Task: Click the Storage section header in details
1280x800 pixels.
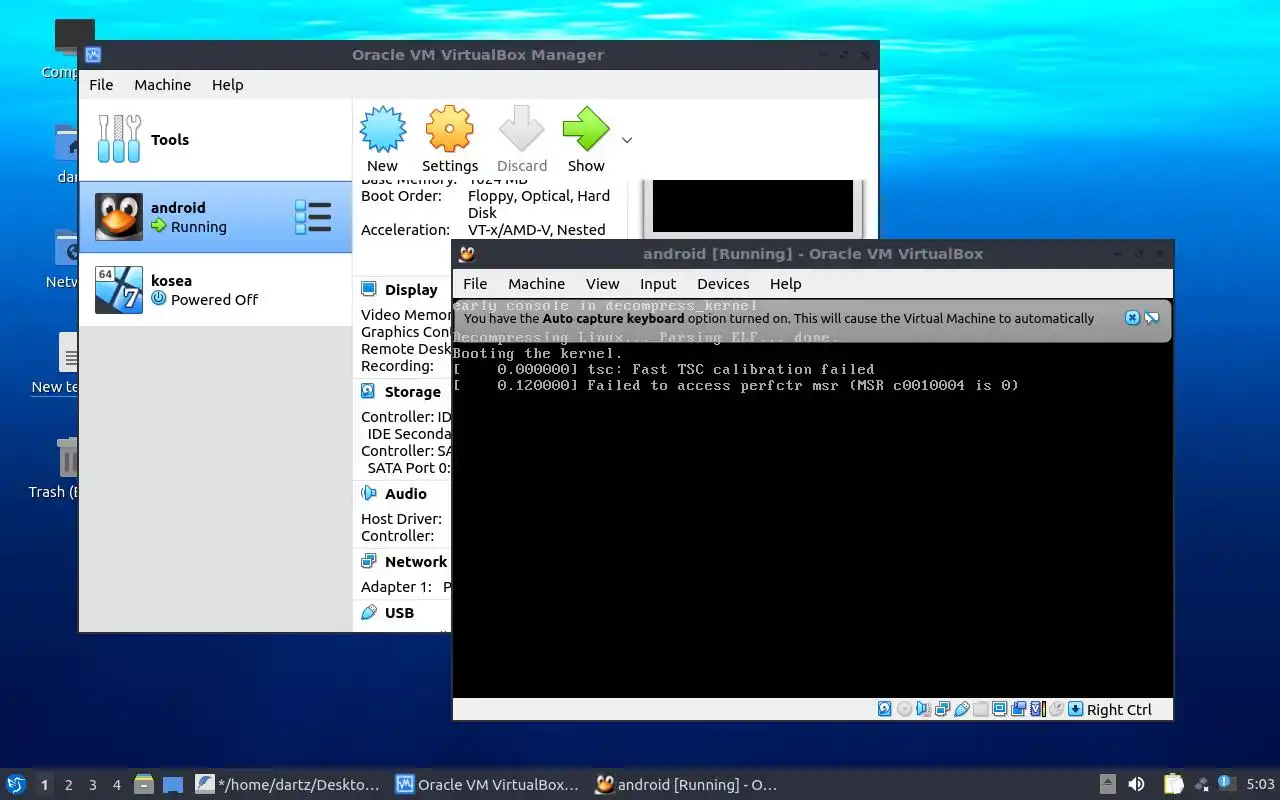Action: (413, 392)
